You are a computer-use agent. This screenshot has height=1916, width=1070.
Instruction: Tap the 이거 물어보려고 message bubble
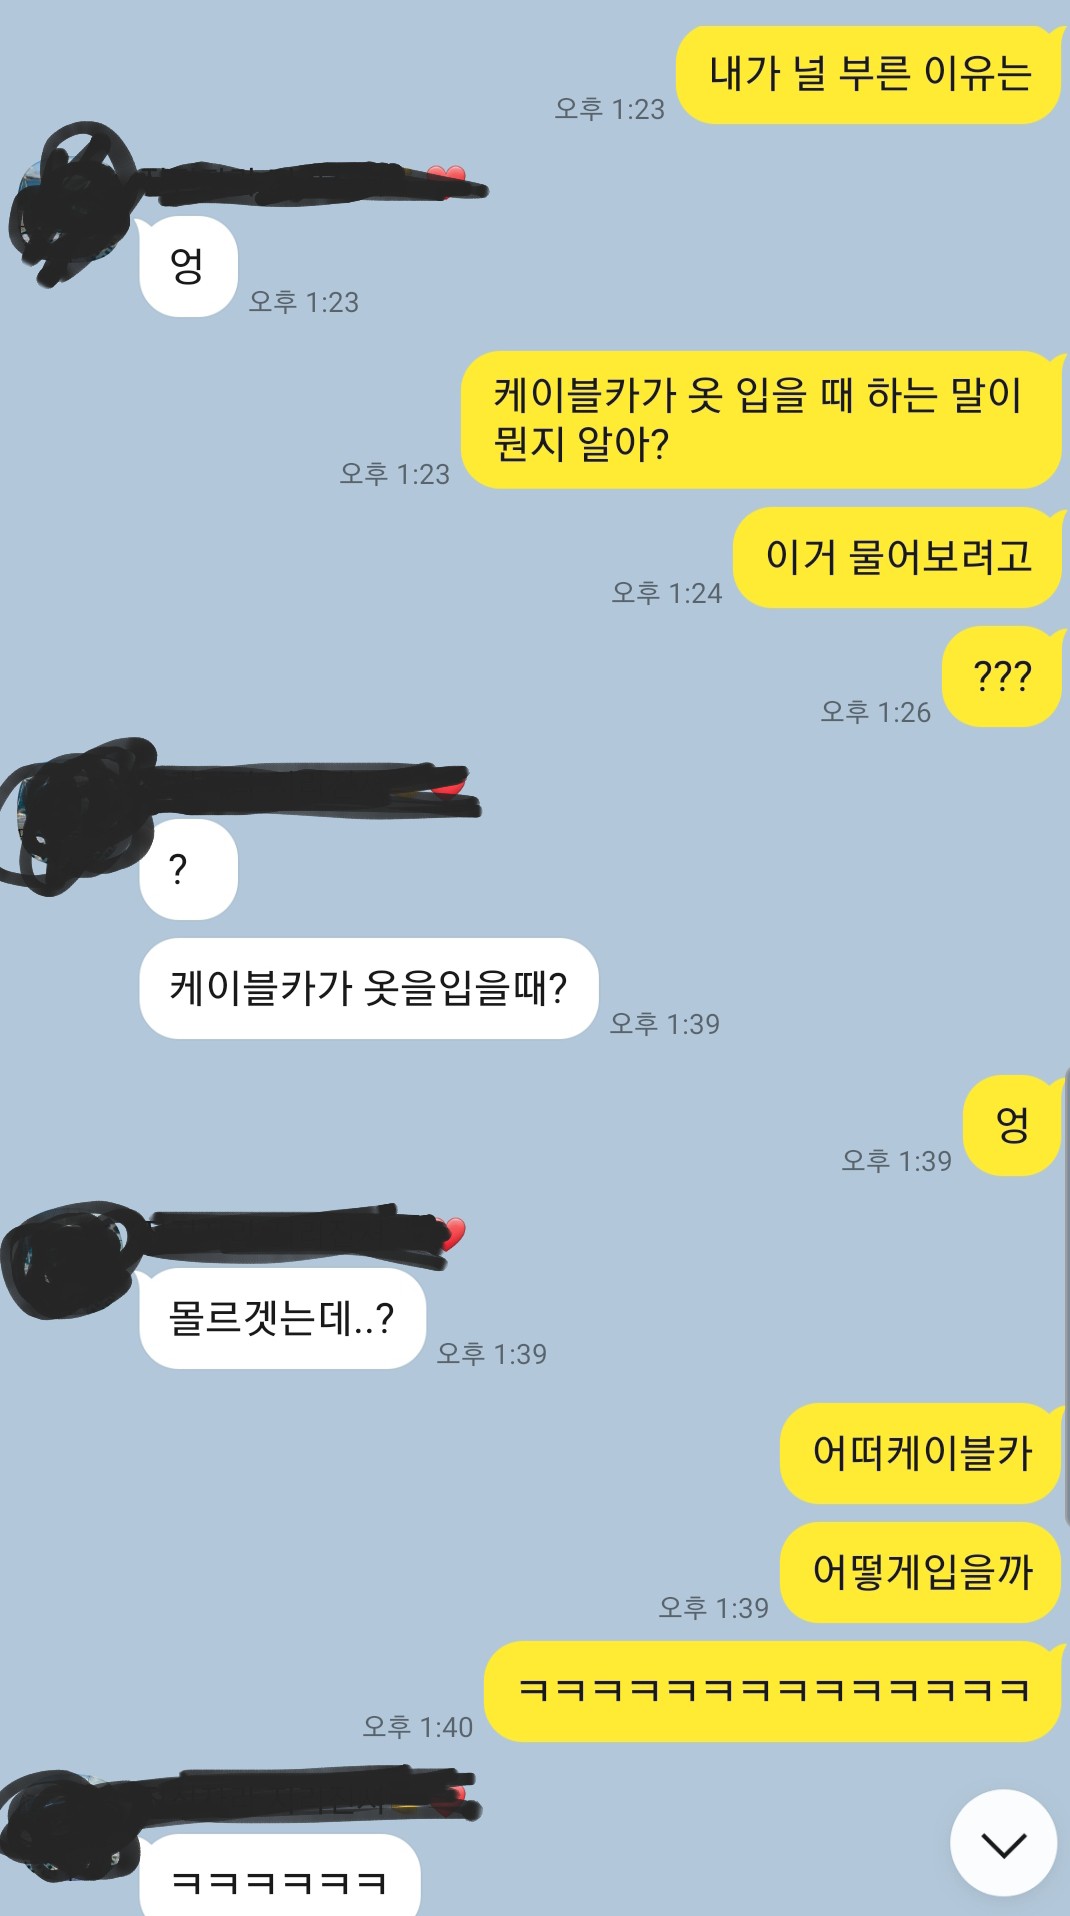click(x=897, y=557)
